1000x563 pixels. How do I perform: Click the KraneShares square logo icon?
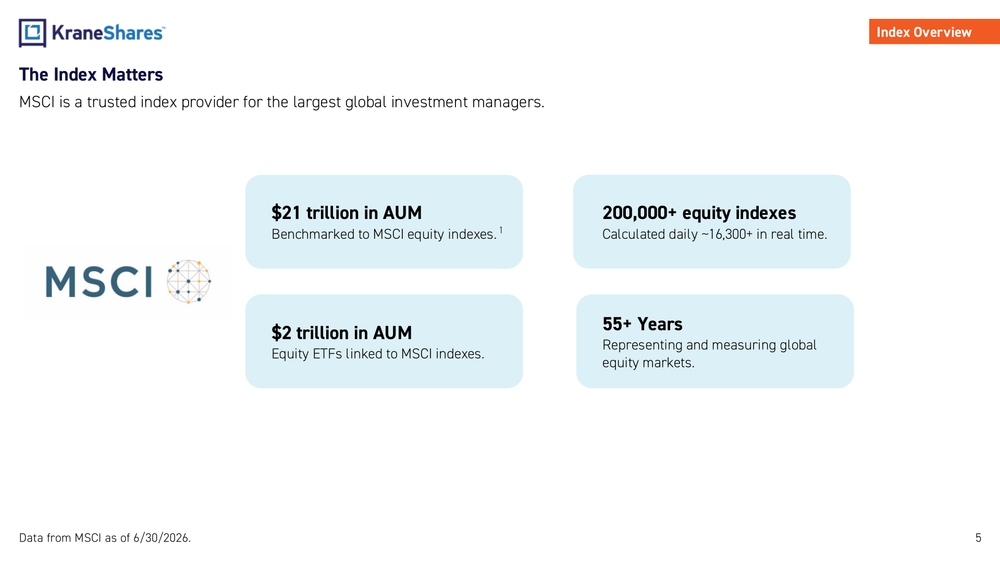point(33,33)
